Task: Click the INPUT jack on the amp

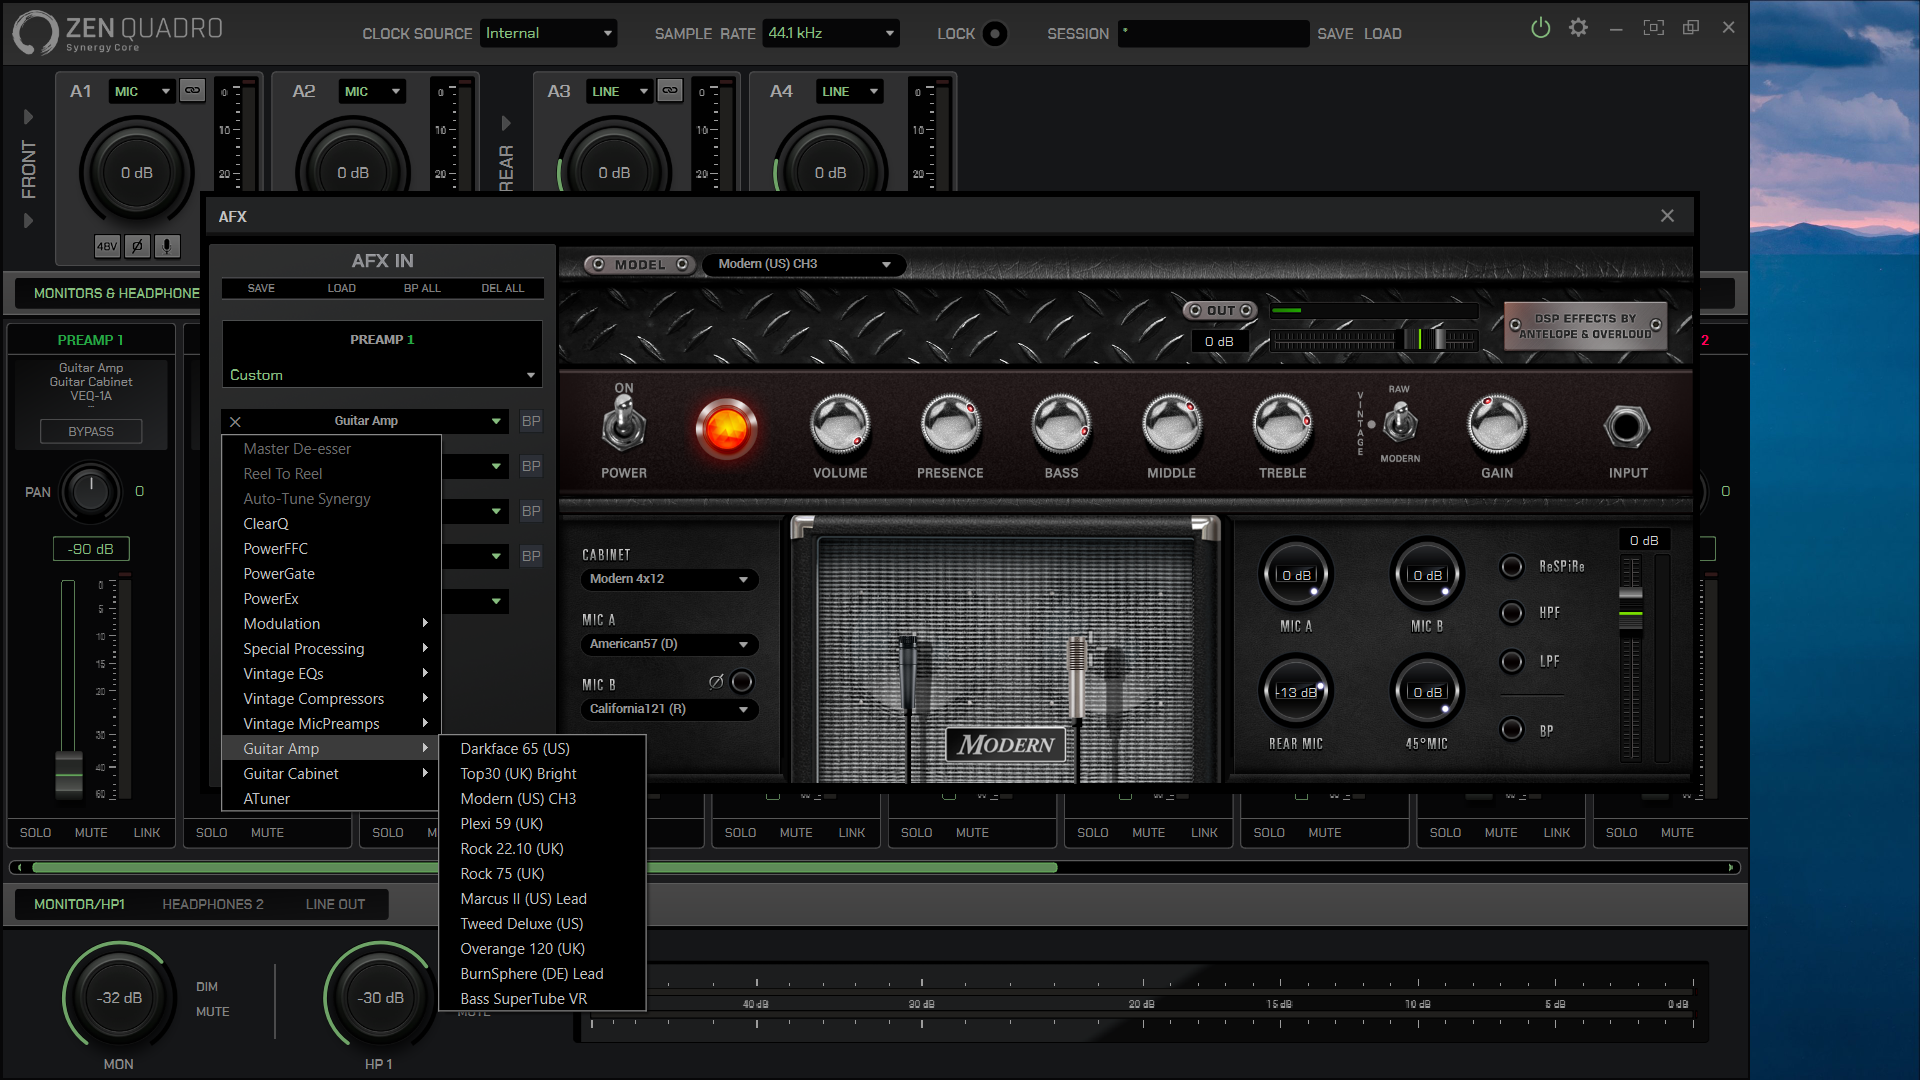Action: click(1627, 427)
